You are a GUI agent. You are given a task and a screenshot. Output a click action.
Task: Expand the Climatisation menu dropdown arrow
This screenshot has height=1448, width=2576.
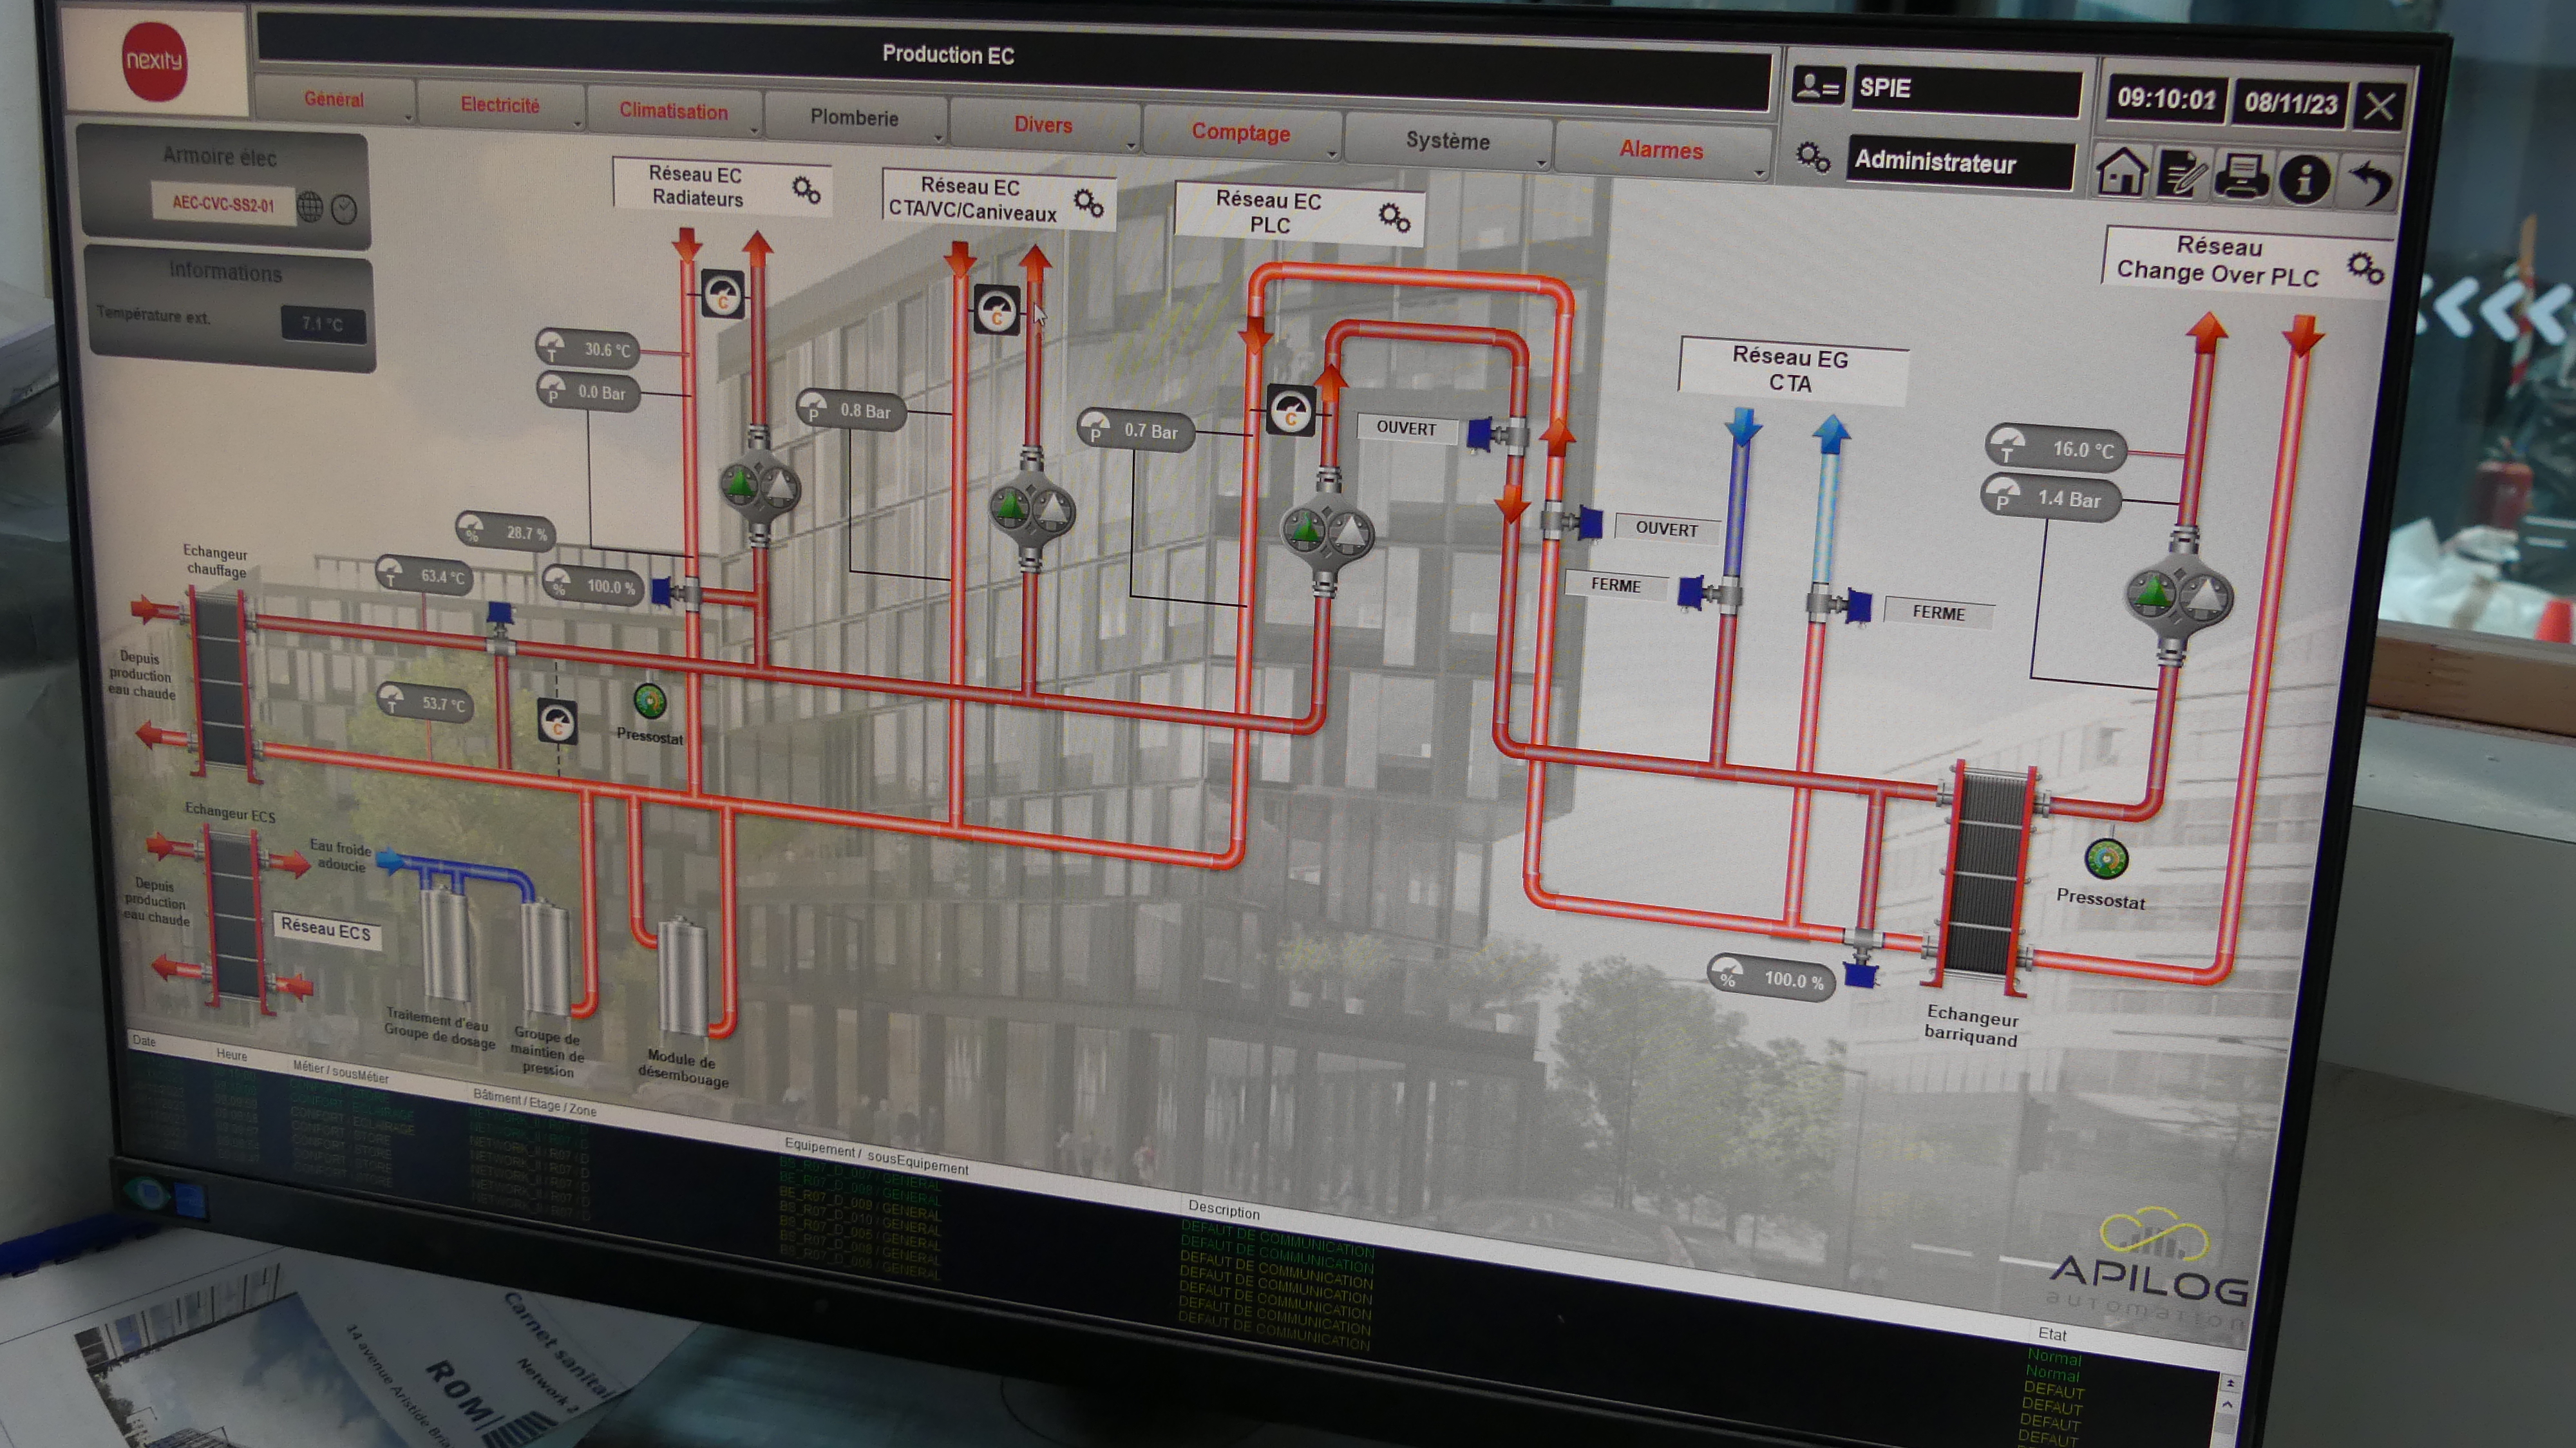point(754,131)
